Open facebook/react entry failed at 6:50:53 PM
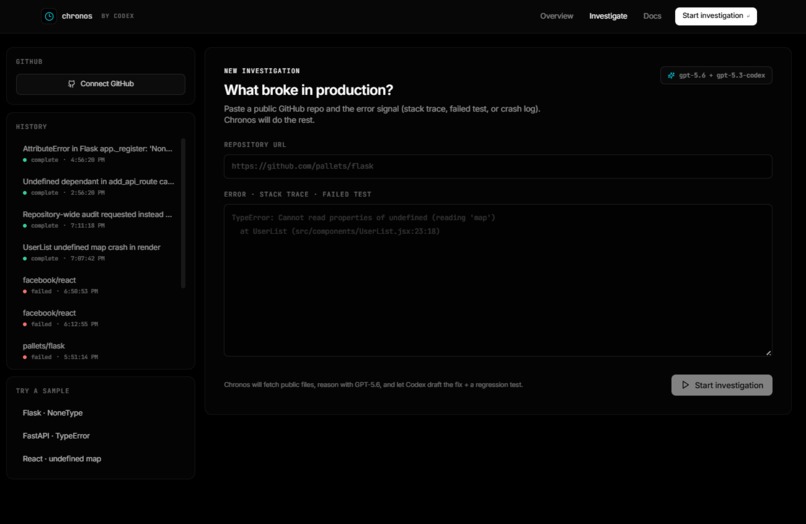The image size is (806, 524). [x=98, y=285]
